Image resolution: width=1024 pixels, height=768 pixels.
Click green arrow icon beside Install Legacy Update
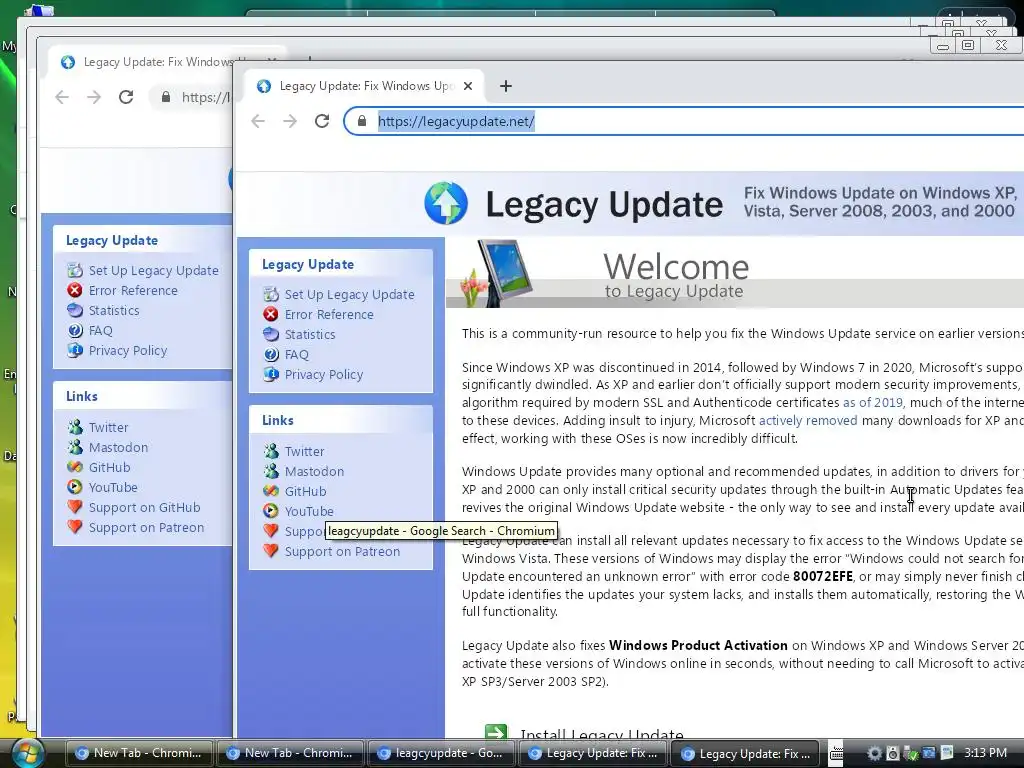tap(496, 733)
